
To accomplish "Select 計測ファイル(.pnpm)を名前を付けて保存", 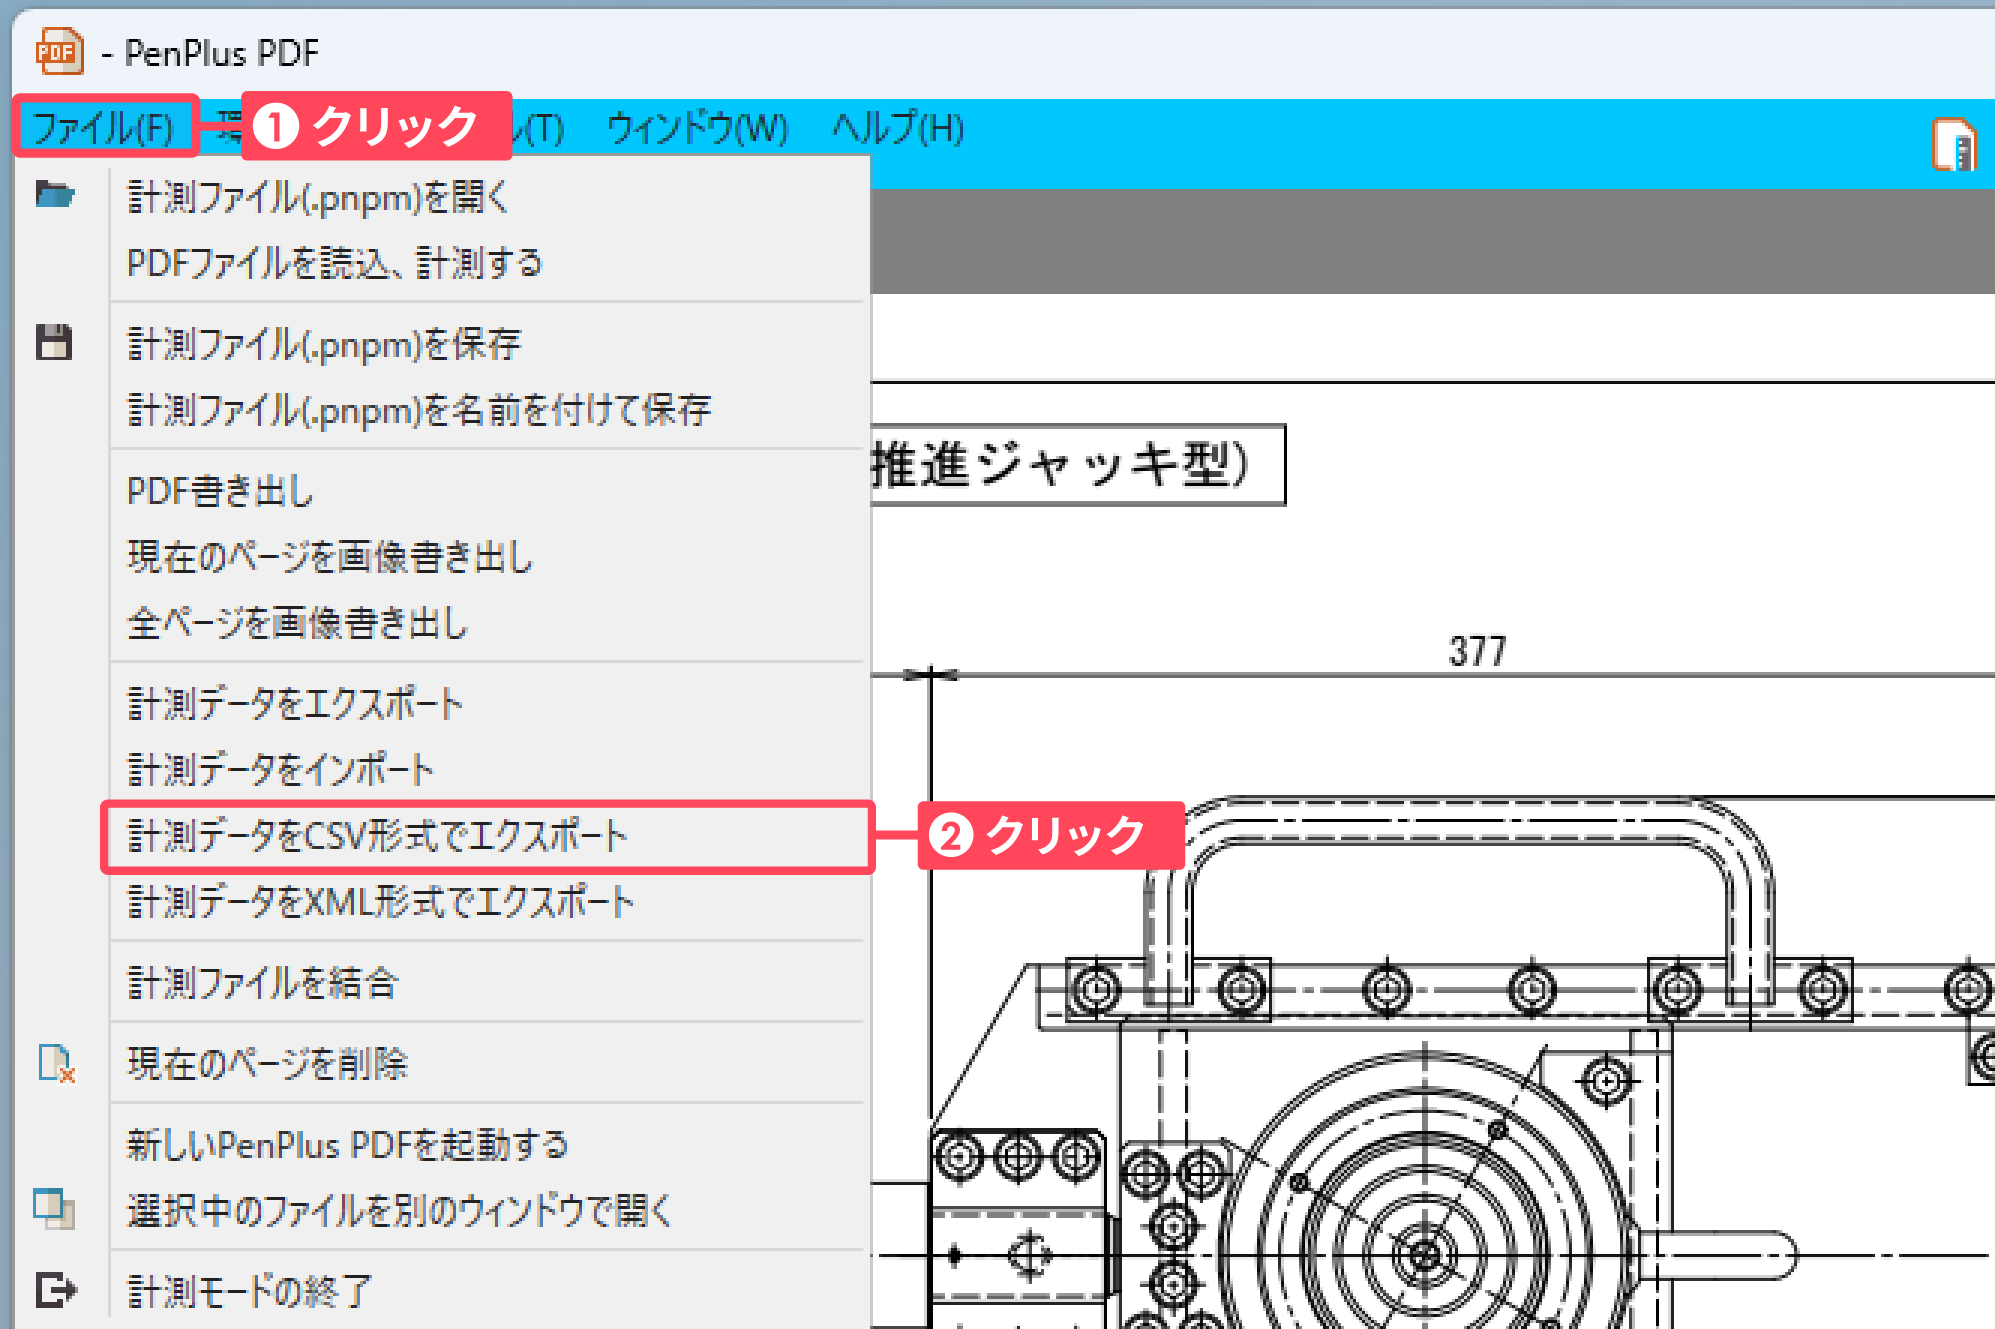I will (x=419, y=409).
